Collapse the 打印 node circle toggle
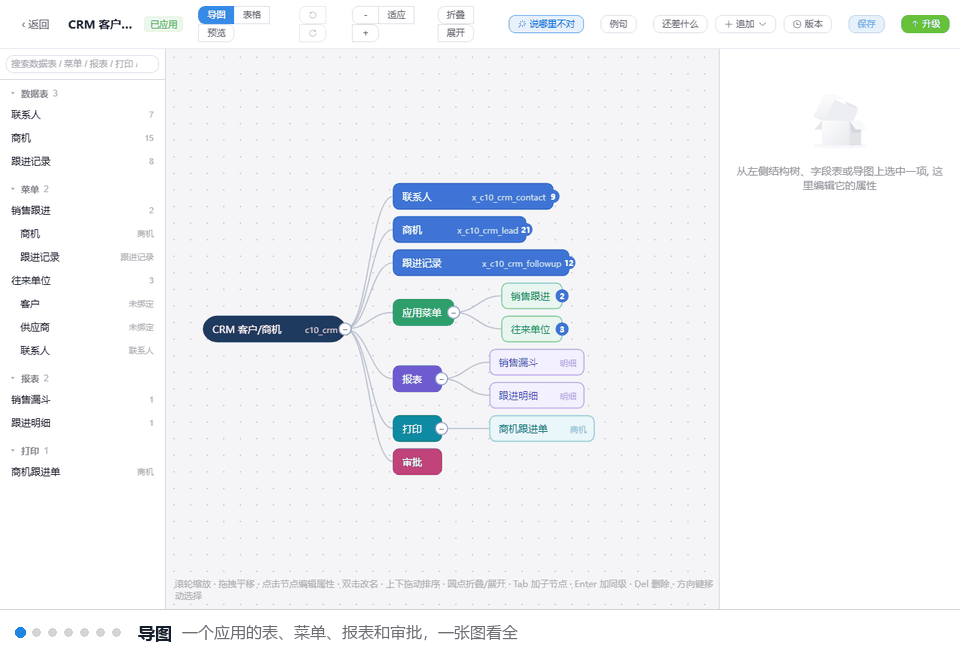 (x=441, y=429)
